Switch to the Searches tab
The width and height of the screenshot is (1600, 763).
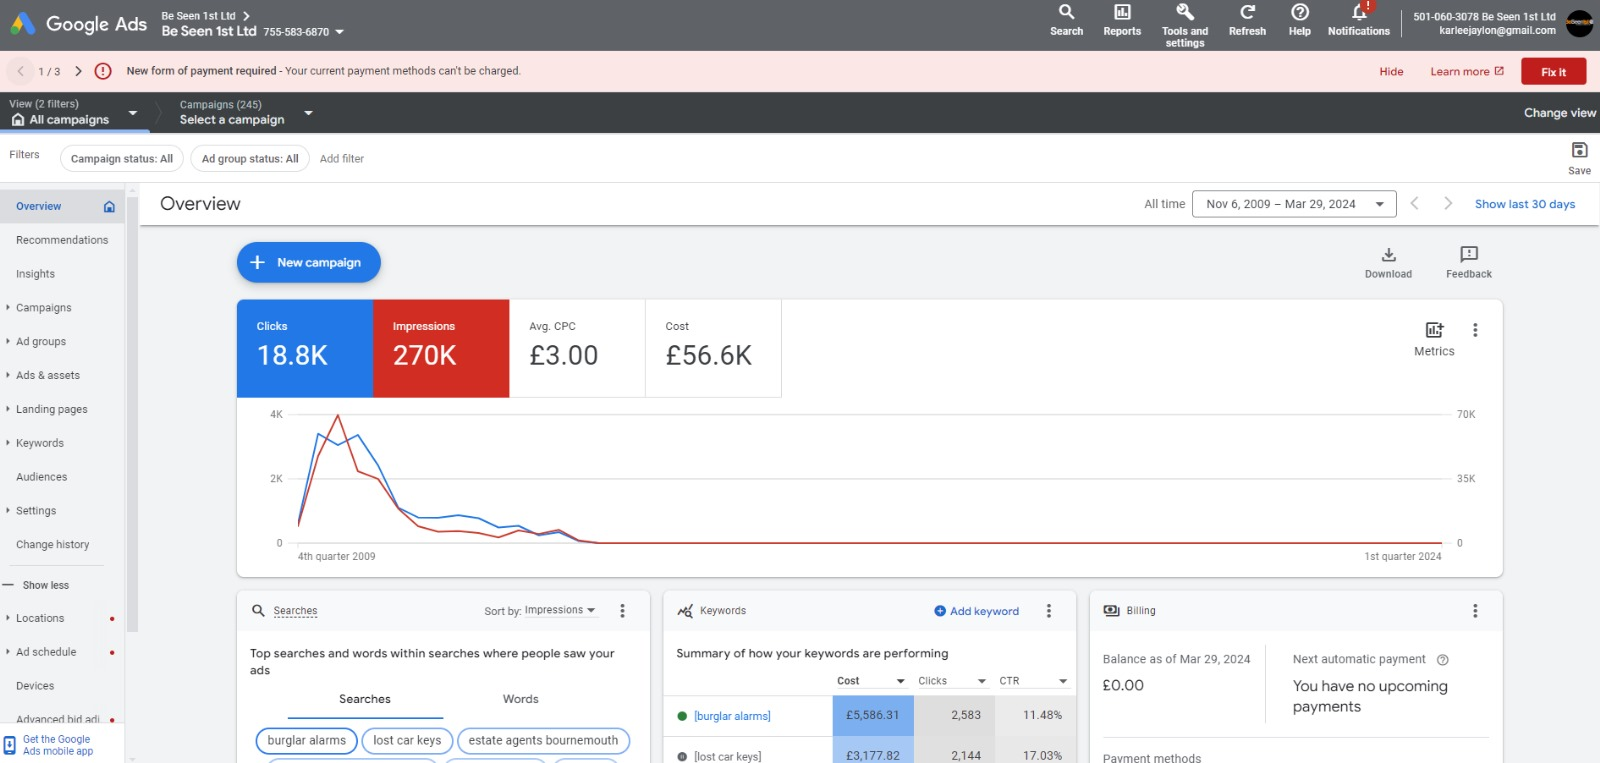365,700
